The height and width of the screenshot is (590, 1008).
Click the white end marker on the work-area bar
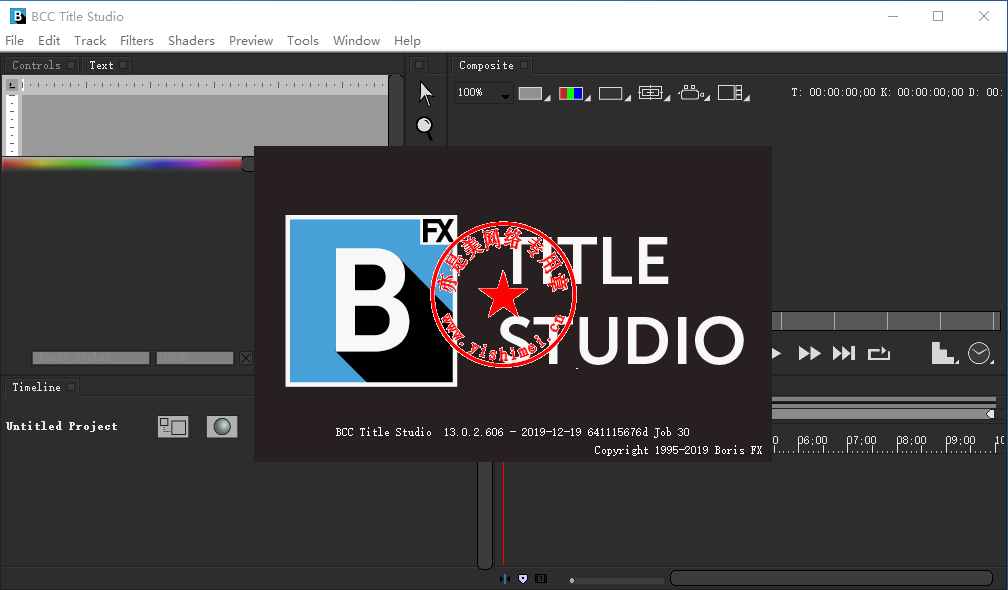point(991,415)
